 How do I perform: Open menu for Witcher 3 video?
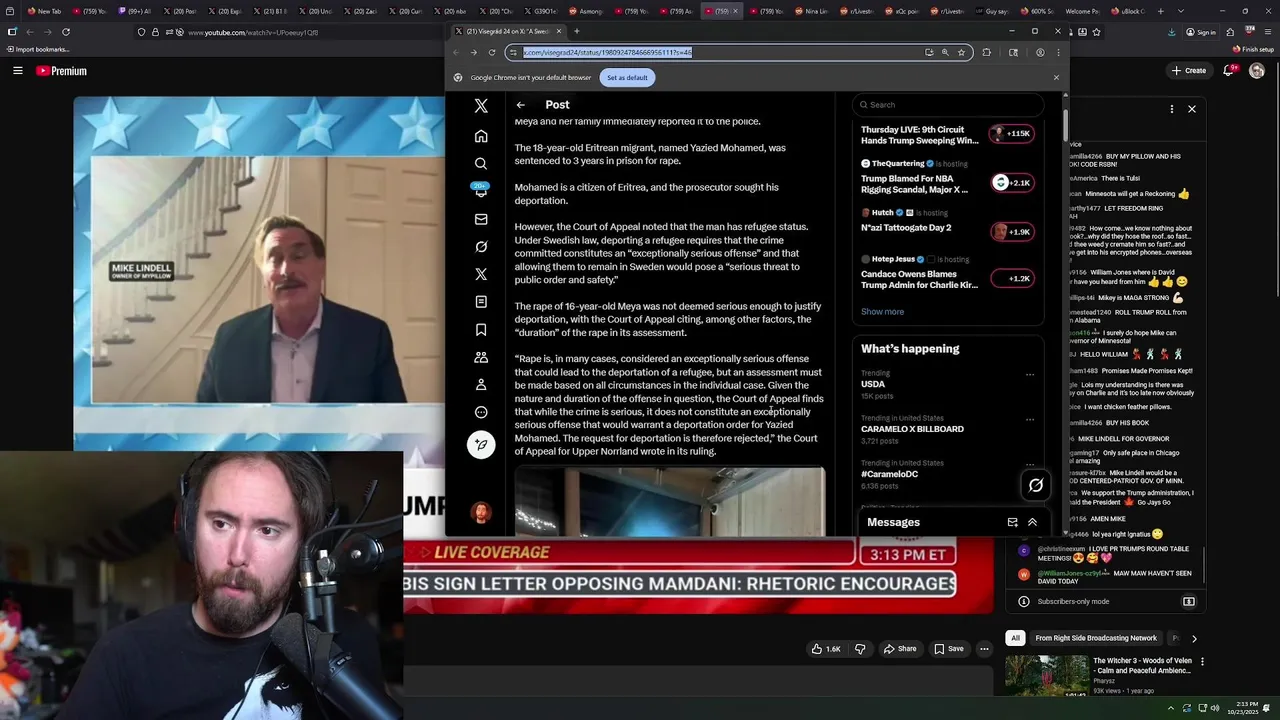click(x=1202, y=662)
